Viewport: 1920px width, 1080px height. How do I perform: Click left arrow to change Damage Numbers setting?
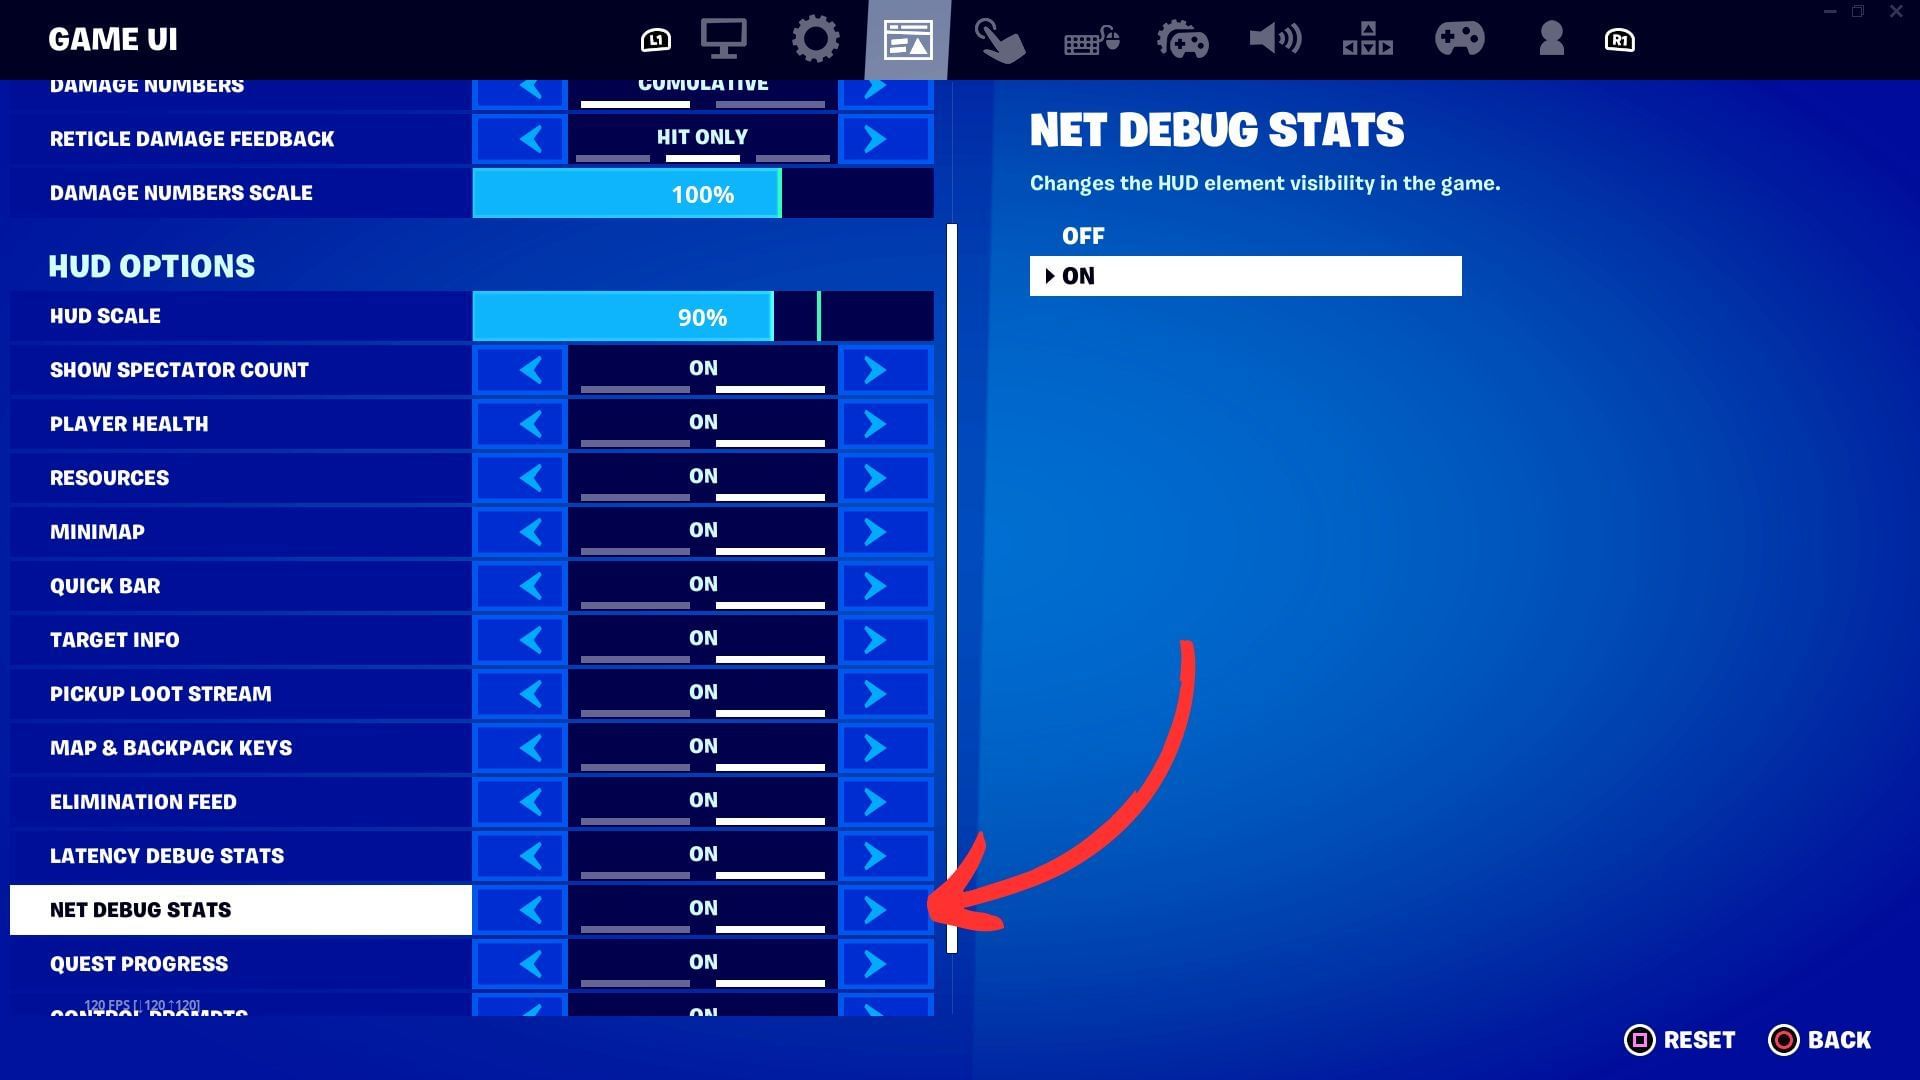[x=529, y=86]
